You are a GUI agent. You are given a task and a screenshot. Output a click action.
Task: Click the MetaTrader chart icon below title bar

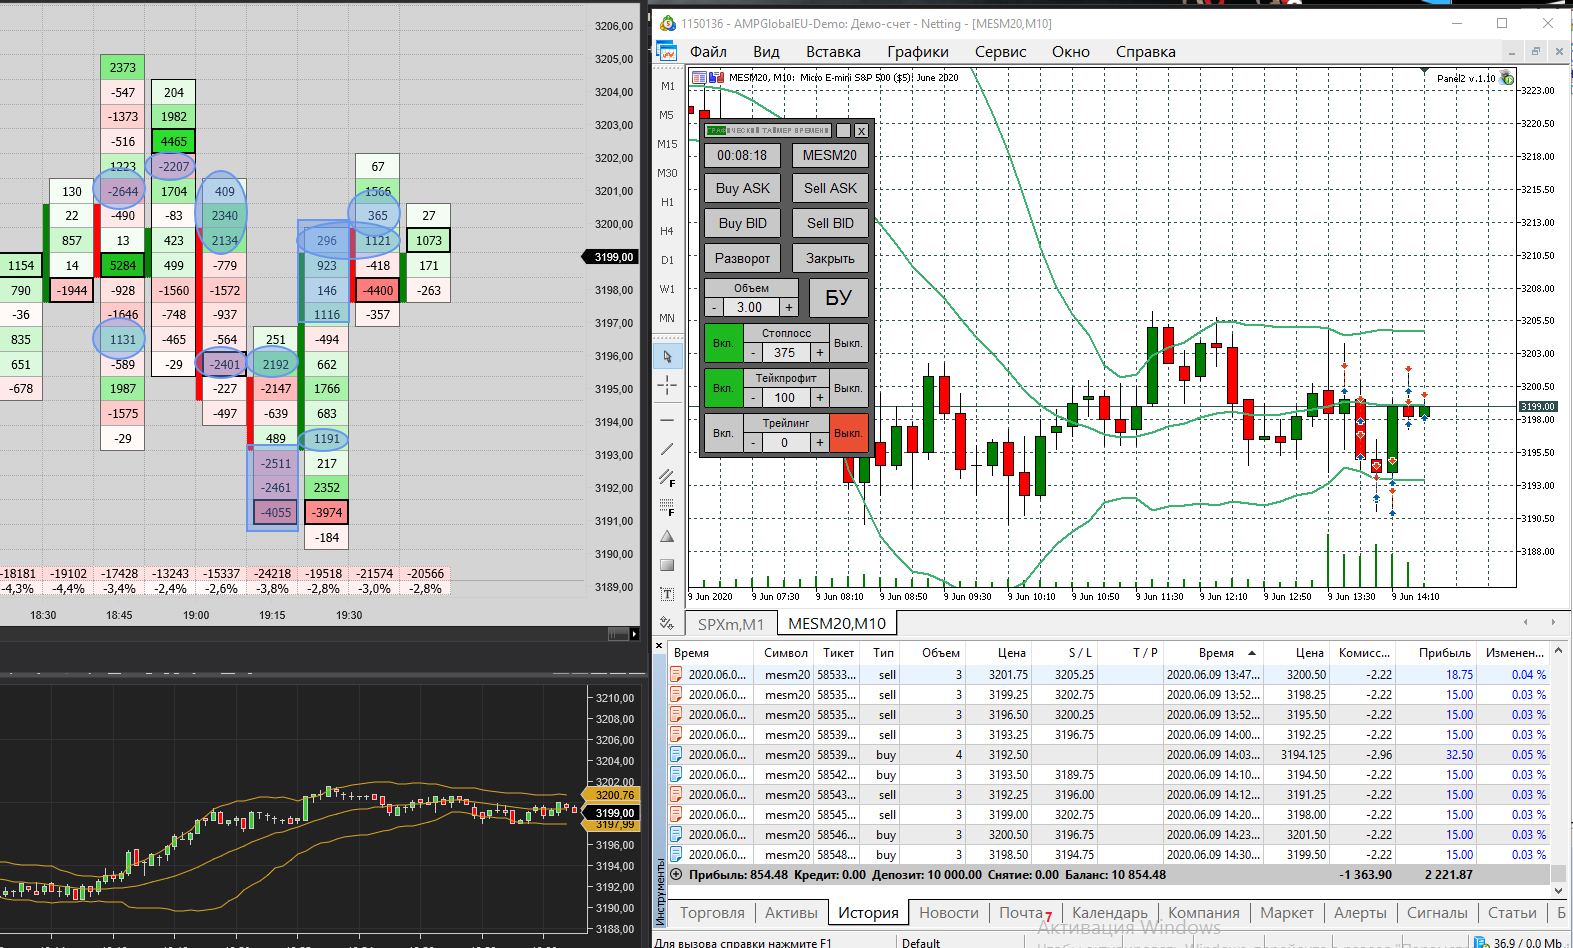[x=667, y=52]
